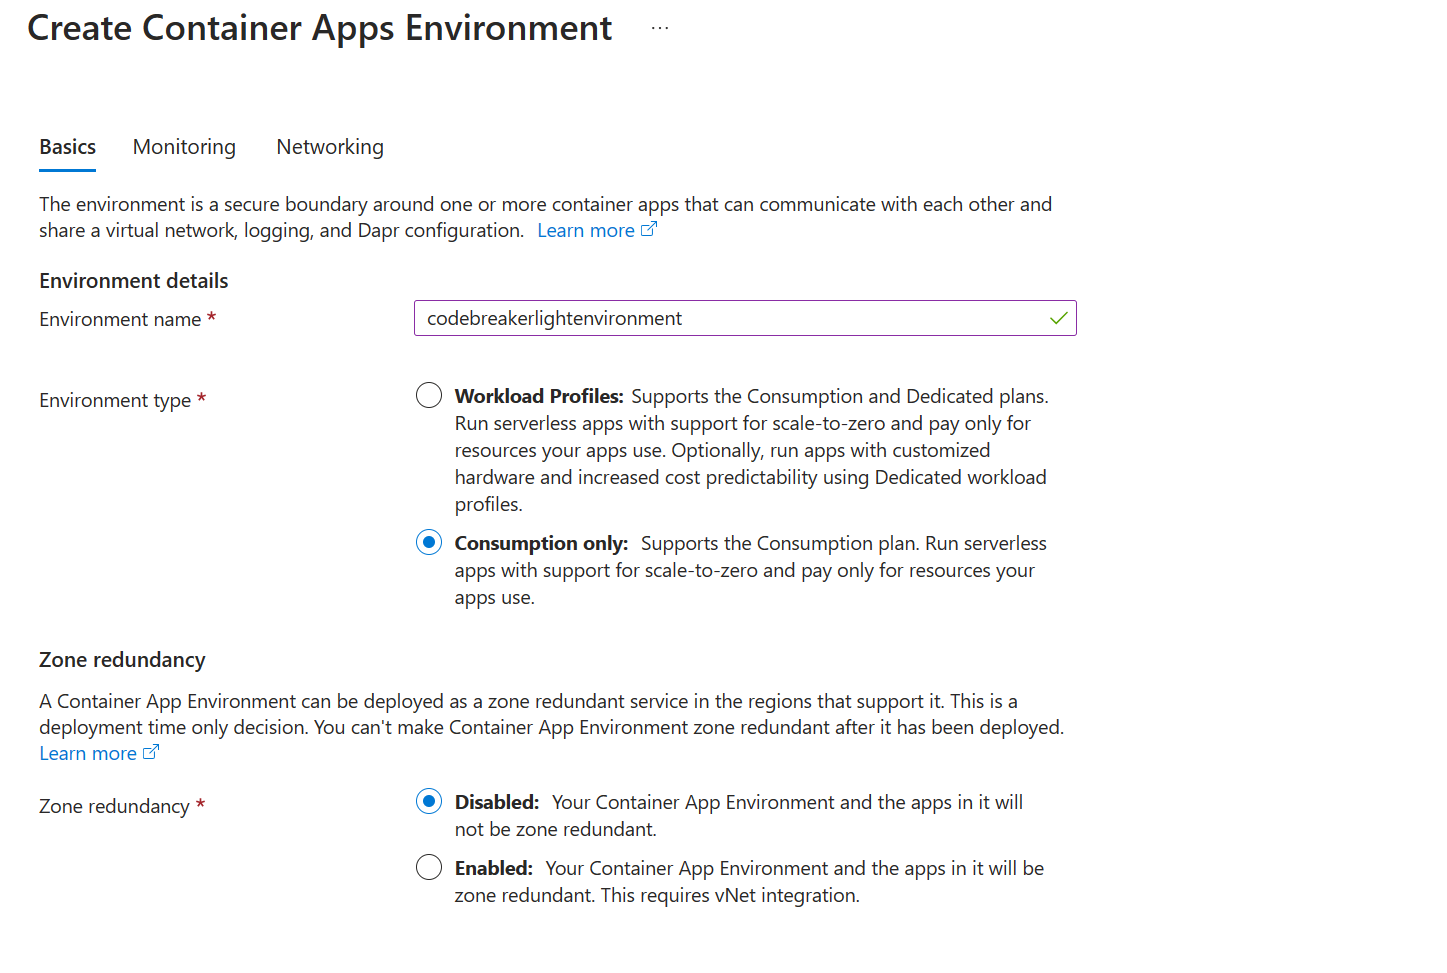Click the Environment details heading
The image size is (1447, 973).
pos(133,280)
